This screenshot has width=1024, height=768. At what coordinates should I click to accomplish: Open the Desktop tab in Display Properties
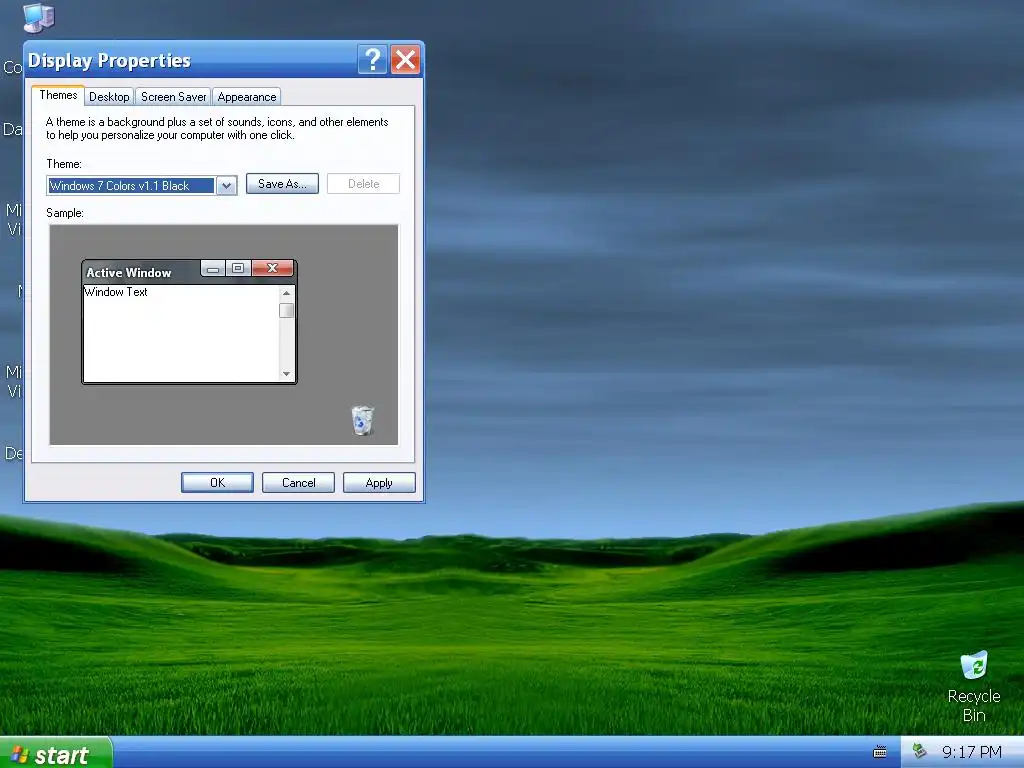[109, 97]
